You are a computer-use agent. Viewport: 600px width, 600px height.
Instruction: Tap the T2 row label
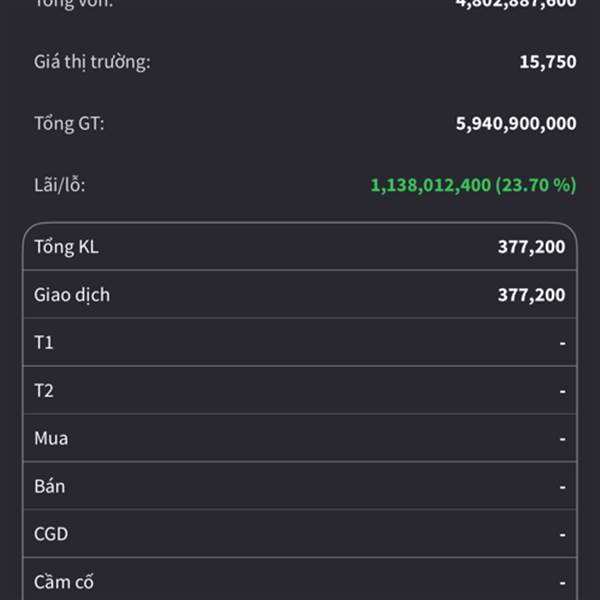tap(44, 391)
